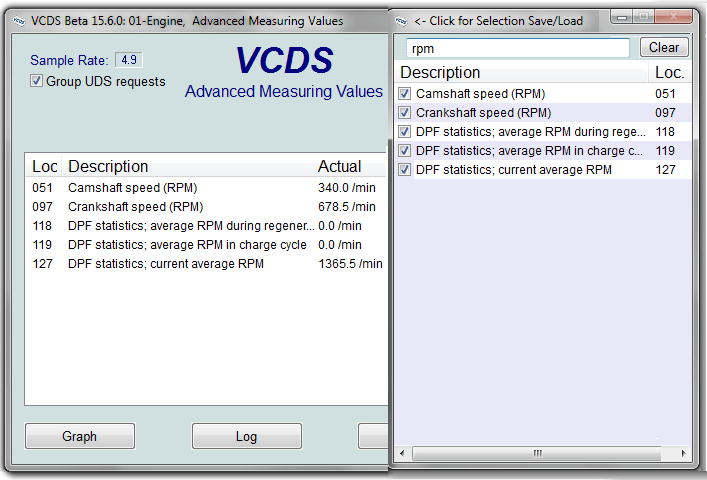Select row 097 Crankshaft speed (RPM) in values table
Viewport: 707px width, 480px height.
click(x=207, y=207)
